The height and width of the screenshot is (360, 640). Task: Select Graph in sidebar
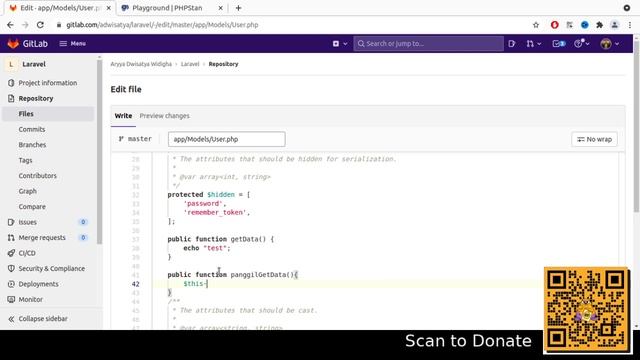point(27,191)
